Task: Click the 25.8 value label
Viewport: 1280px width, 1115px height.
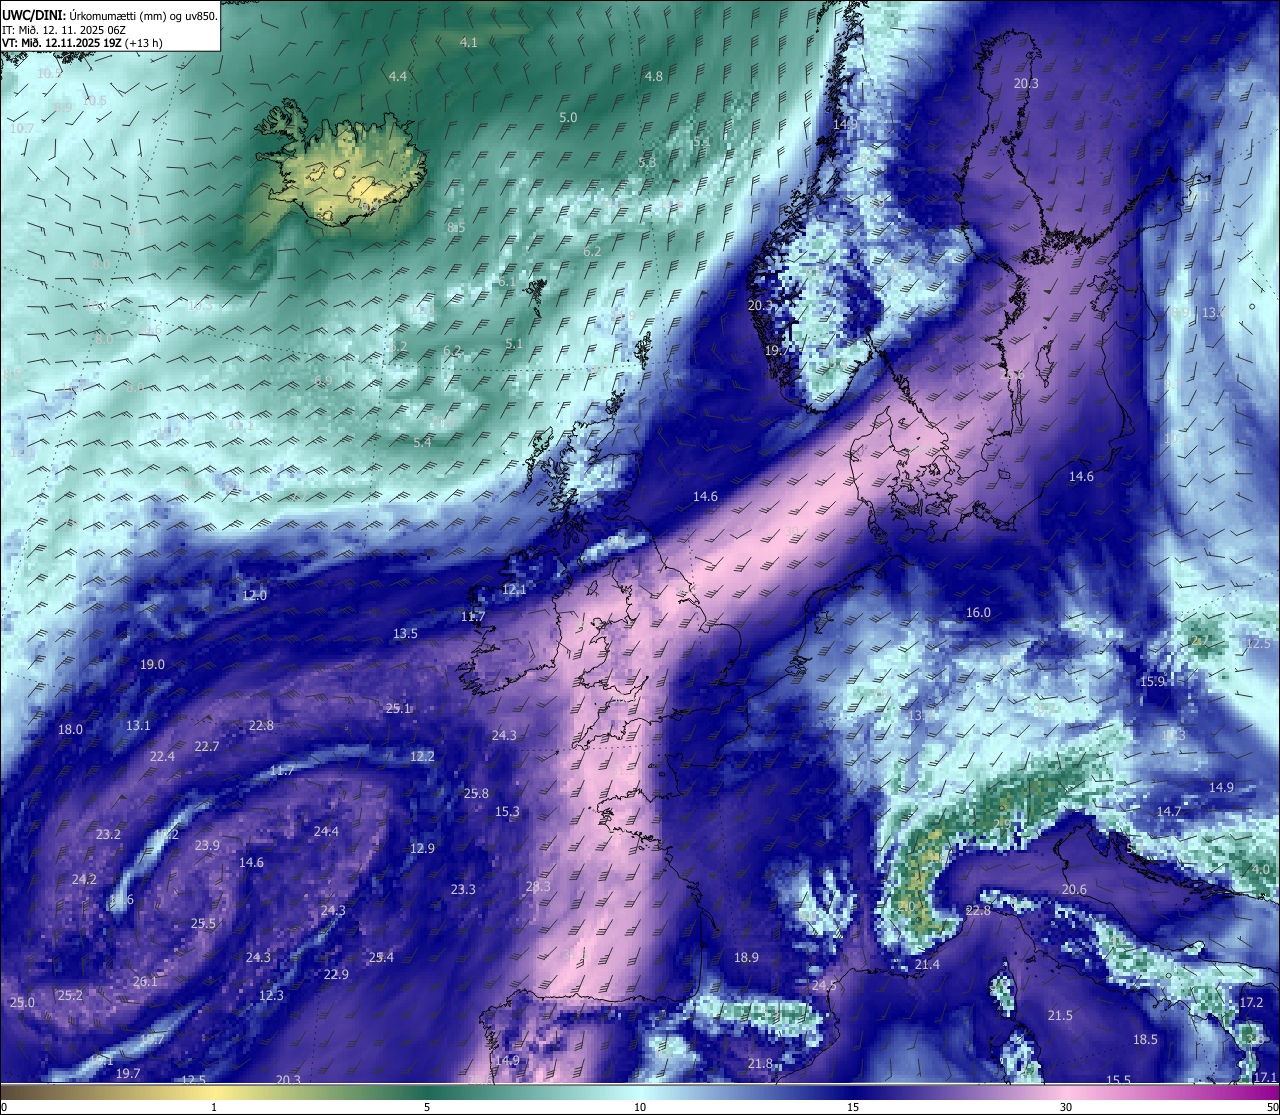Action: pos(476,793)
